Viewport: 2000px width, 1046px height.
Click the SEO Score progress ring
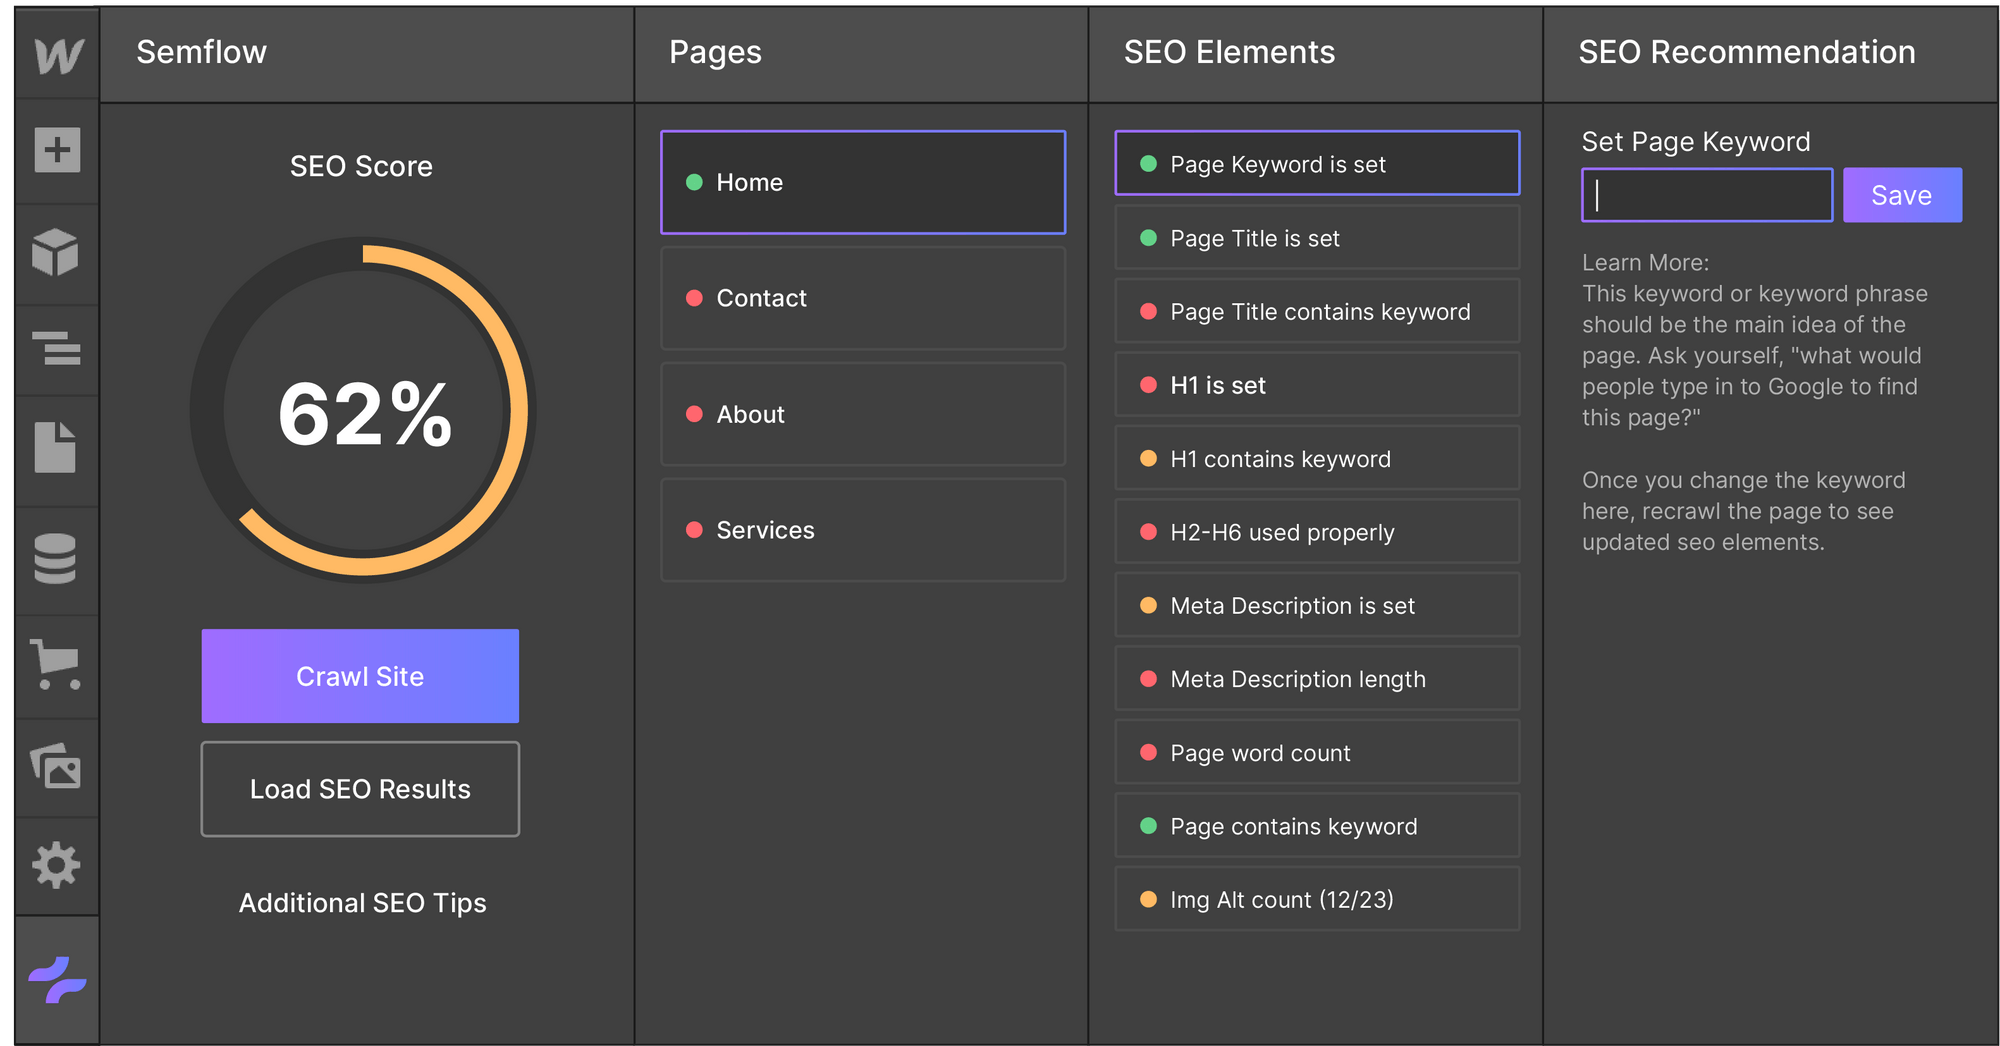(362, 410)
